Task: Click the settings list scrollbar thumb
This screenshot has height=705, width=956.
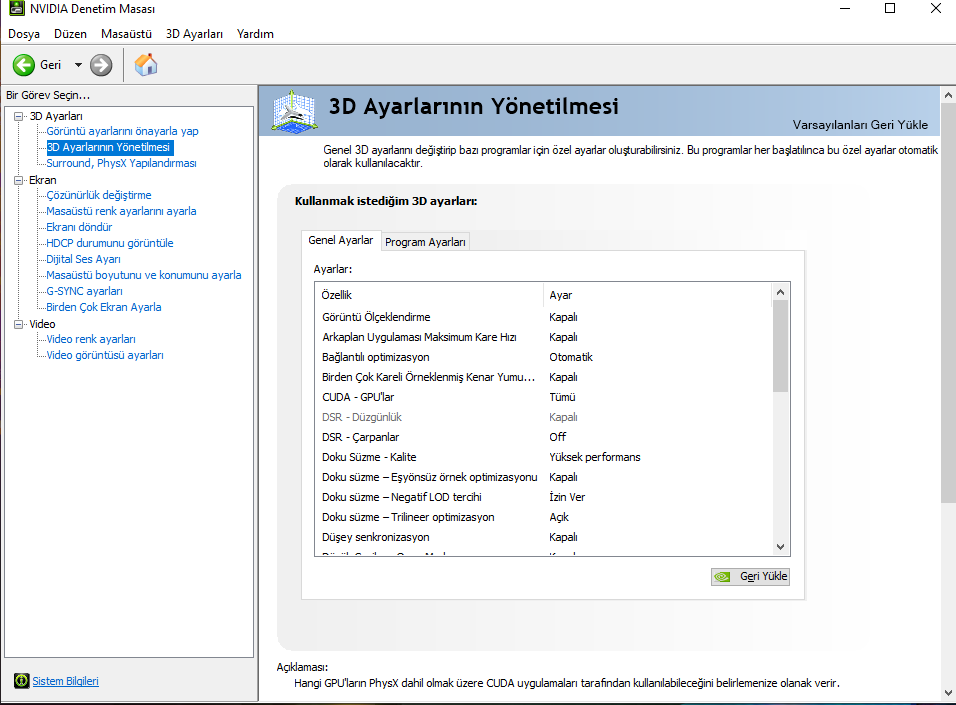Action: [780, 346]
